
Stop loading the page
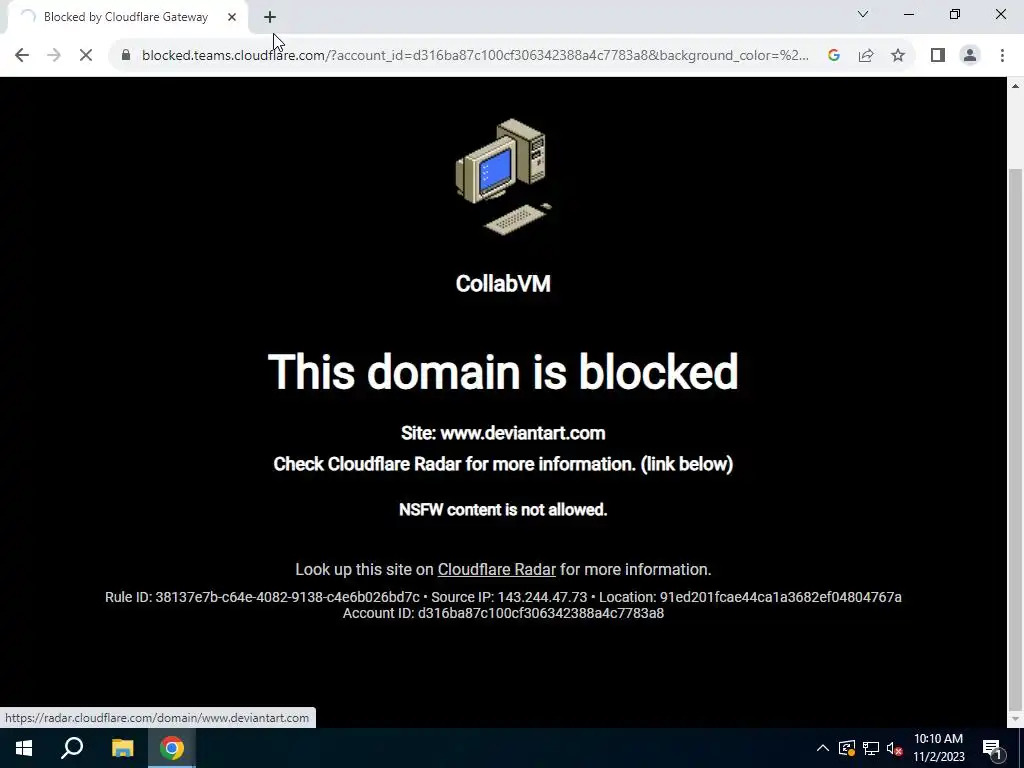[x=86, y=55]
